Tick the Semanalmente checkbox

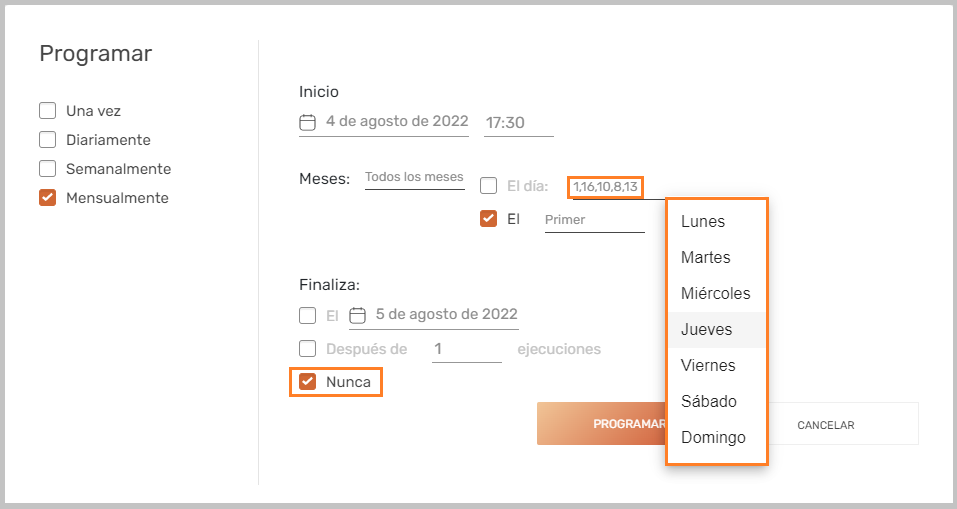pyautogui.click(x=48, y=168)
